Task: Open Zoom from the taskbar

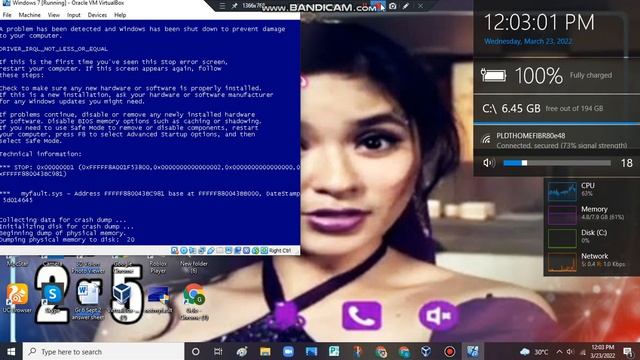Action: pos(288,351)
